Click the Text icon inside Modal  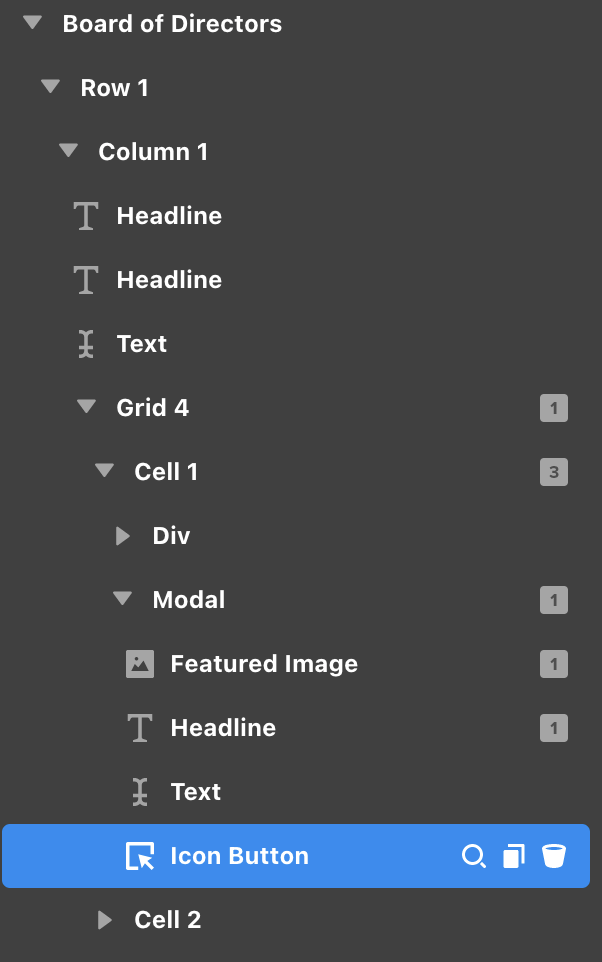coord(140,792)
